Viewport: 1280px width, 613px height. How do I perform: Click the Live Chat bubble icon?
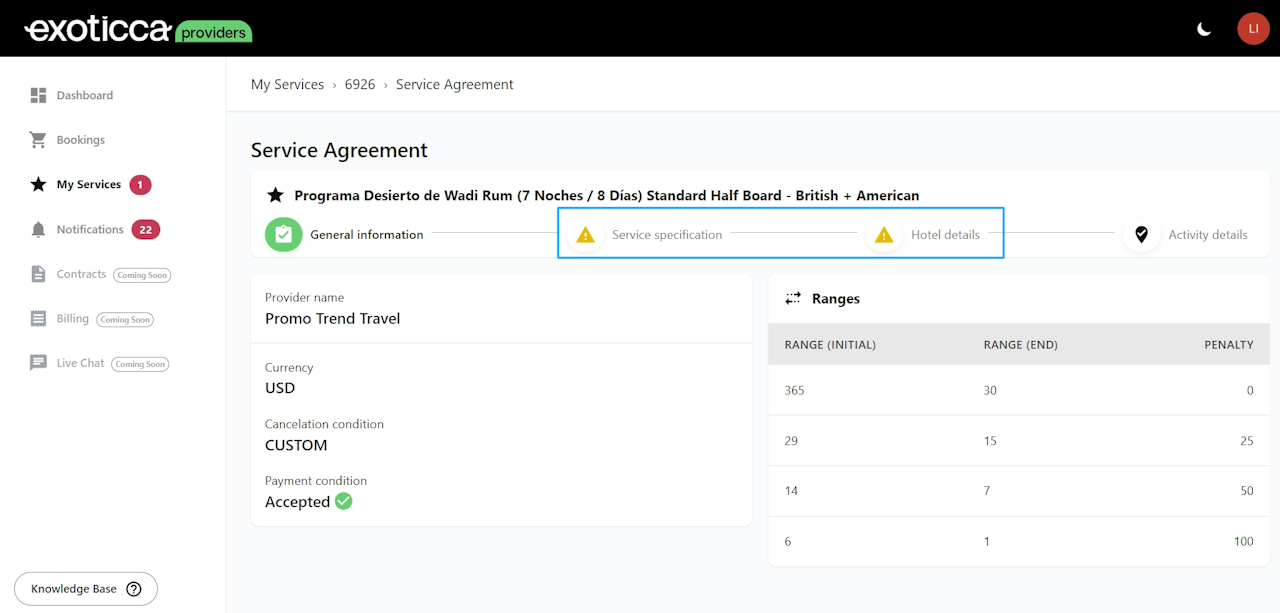[38, 363]
